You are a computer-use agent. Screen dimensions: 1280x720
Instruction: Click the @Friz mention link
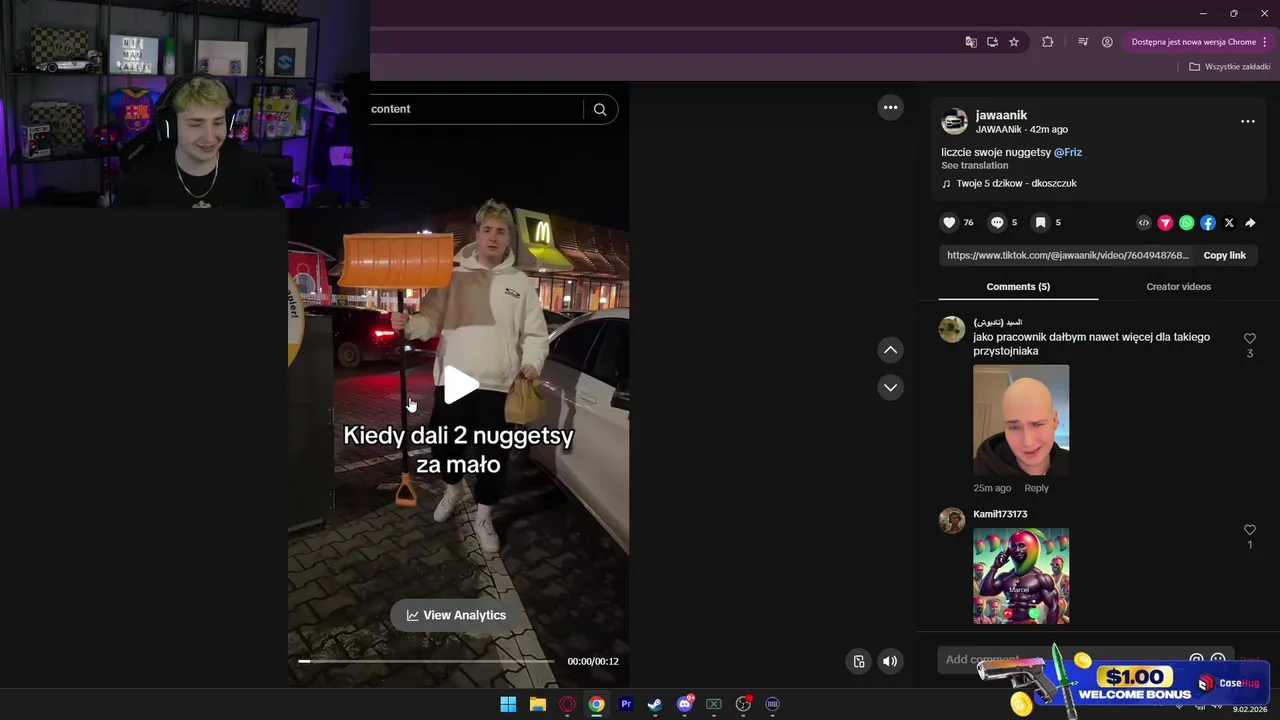[x=1068, y=152]
